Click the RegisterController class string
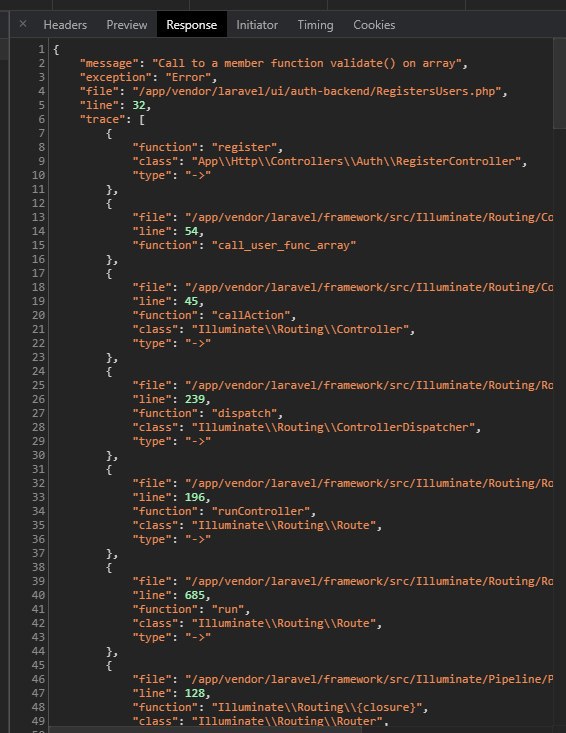 (x=356, y=161)
